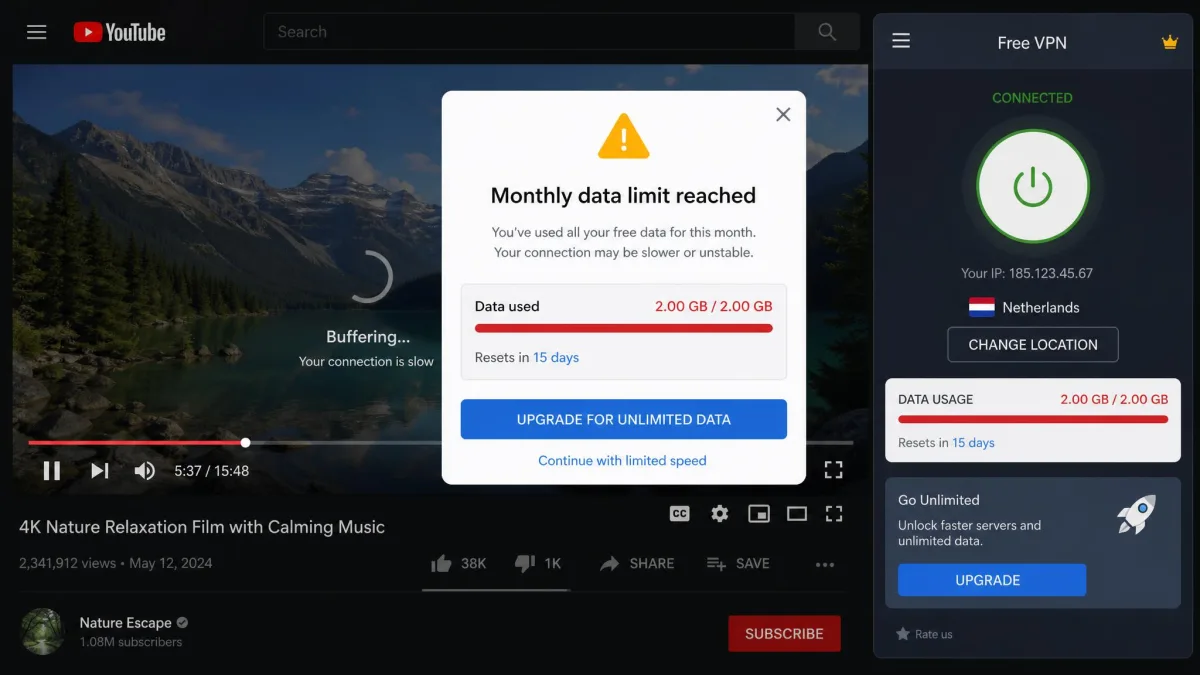This screenshot has width=1200, height=675.
Task: Skip to the next video
Action: pos(99,470)
